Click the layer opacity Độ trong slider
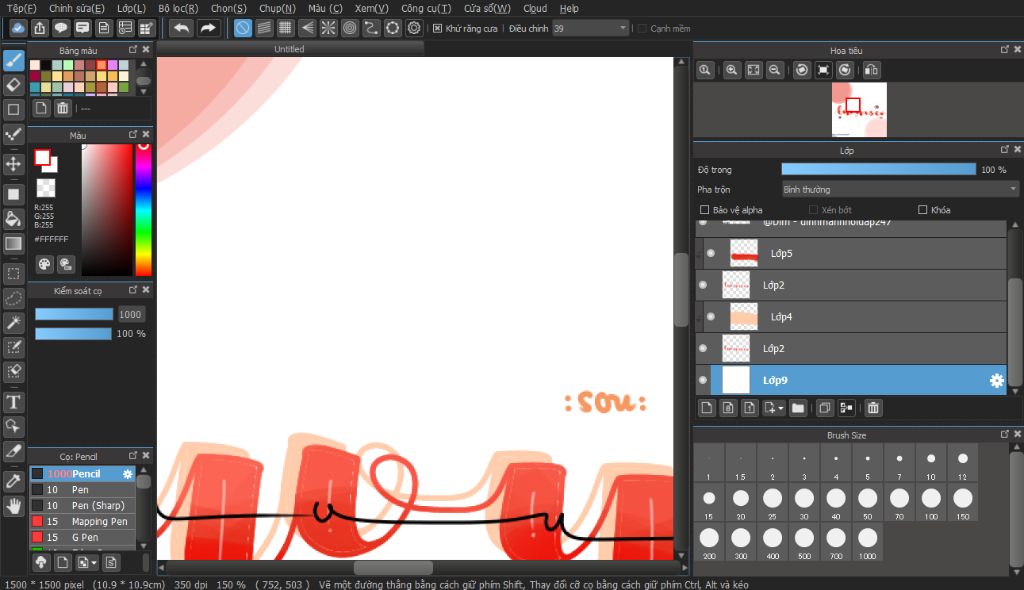The width and height of the screenshot is (1024, 590). pos(878,169)
